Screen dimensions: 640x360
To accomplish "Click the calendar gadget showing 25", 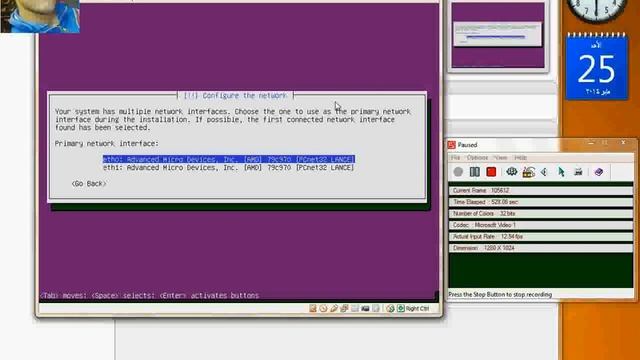I will point(597,67).
